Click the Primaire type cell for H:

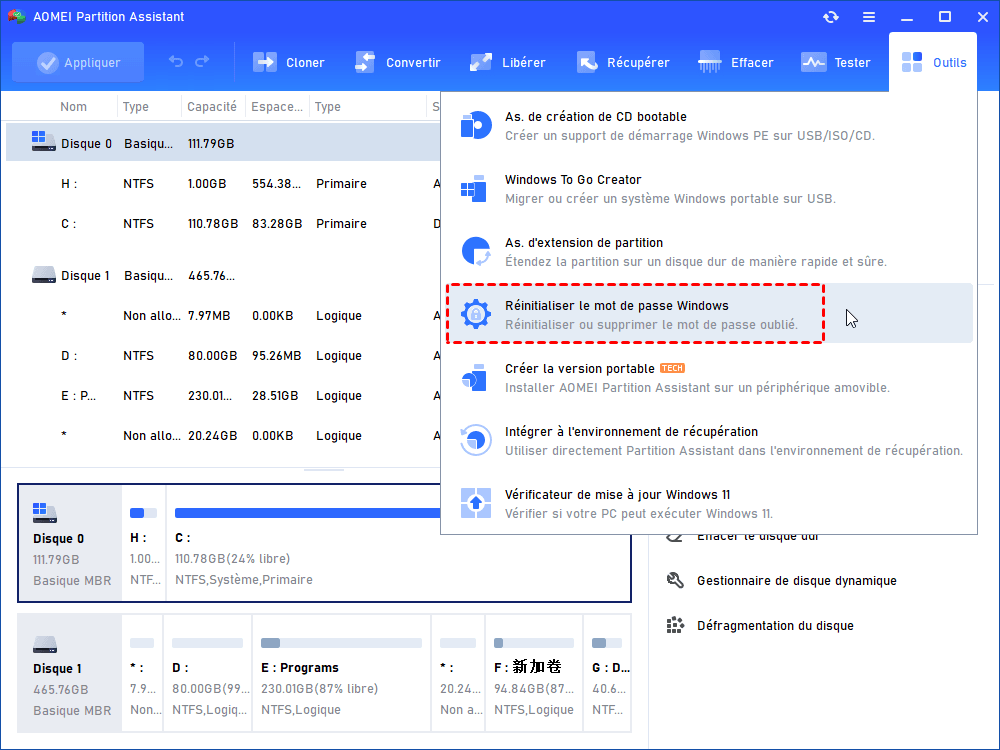tap(341, 184)
